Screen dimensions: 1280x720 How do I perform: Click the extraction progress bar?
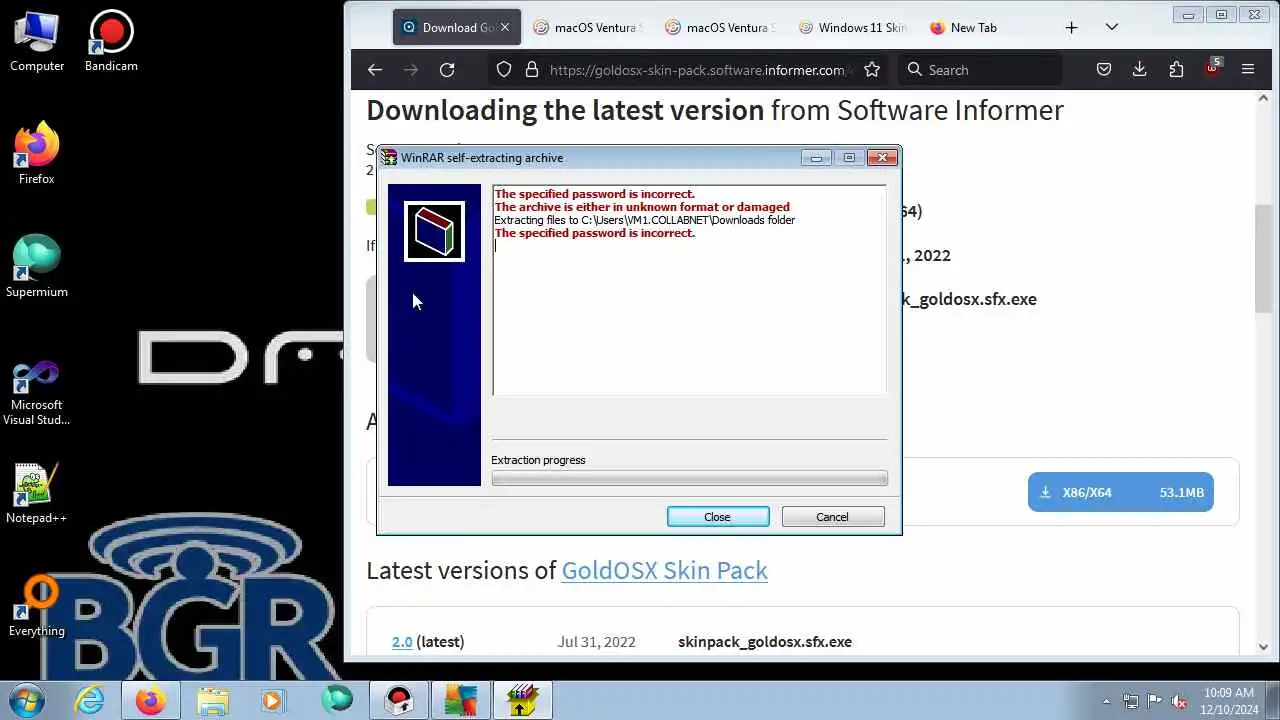[689, 479]
